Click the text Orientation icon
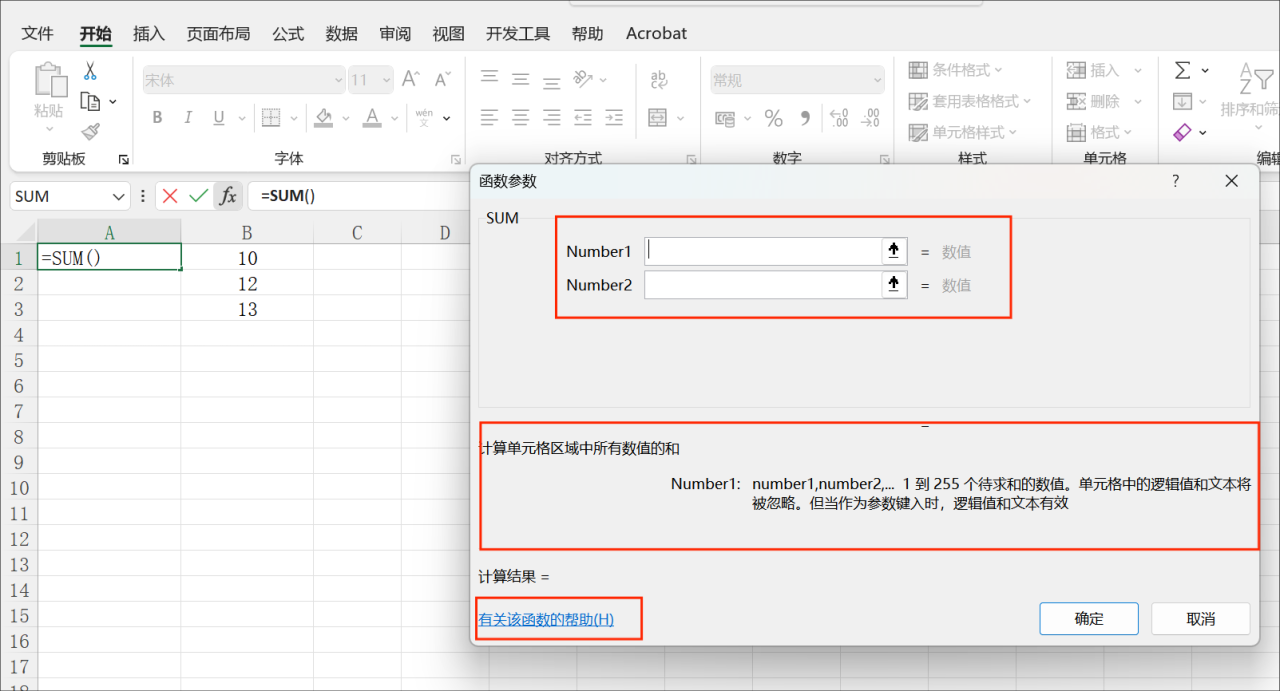Image resolution: width=1280 pixels, height=691 pixels. 583,79
